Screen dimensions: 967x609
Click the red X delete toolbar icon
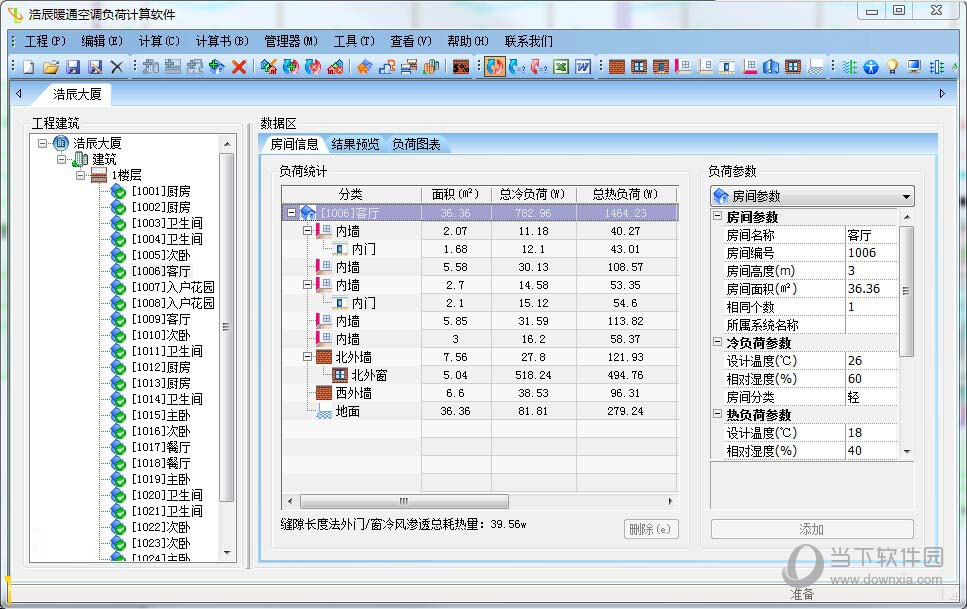(239, 67)
